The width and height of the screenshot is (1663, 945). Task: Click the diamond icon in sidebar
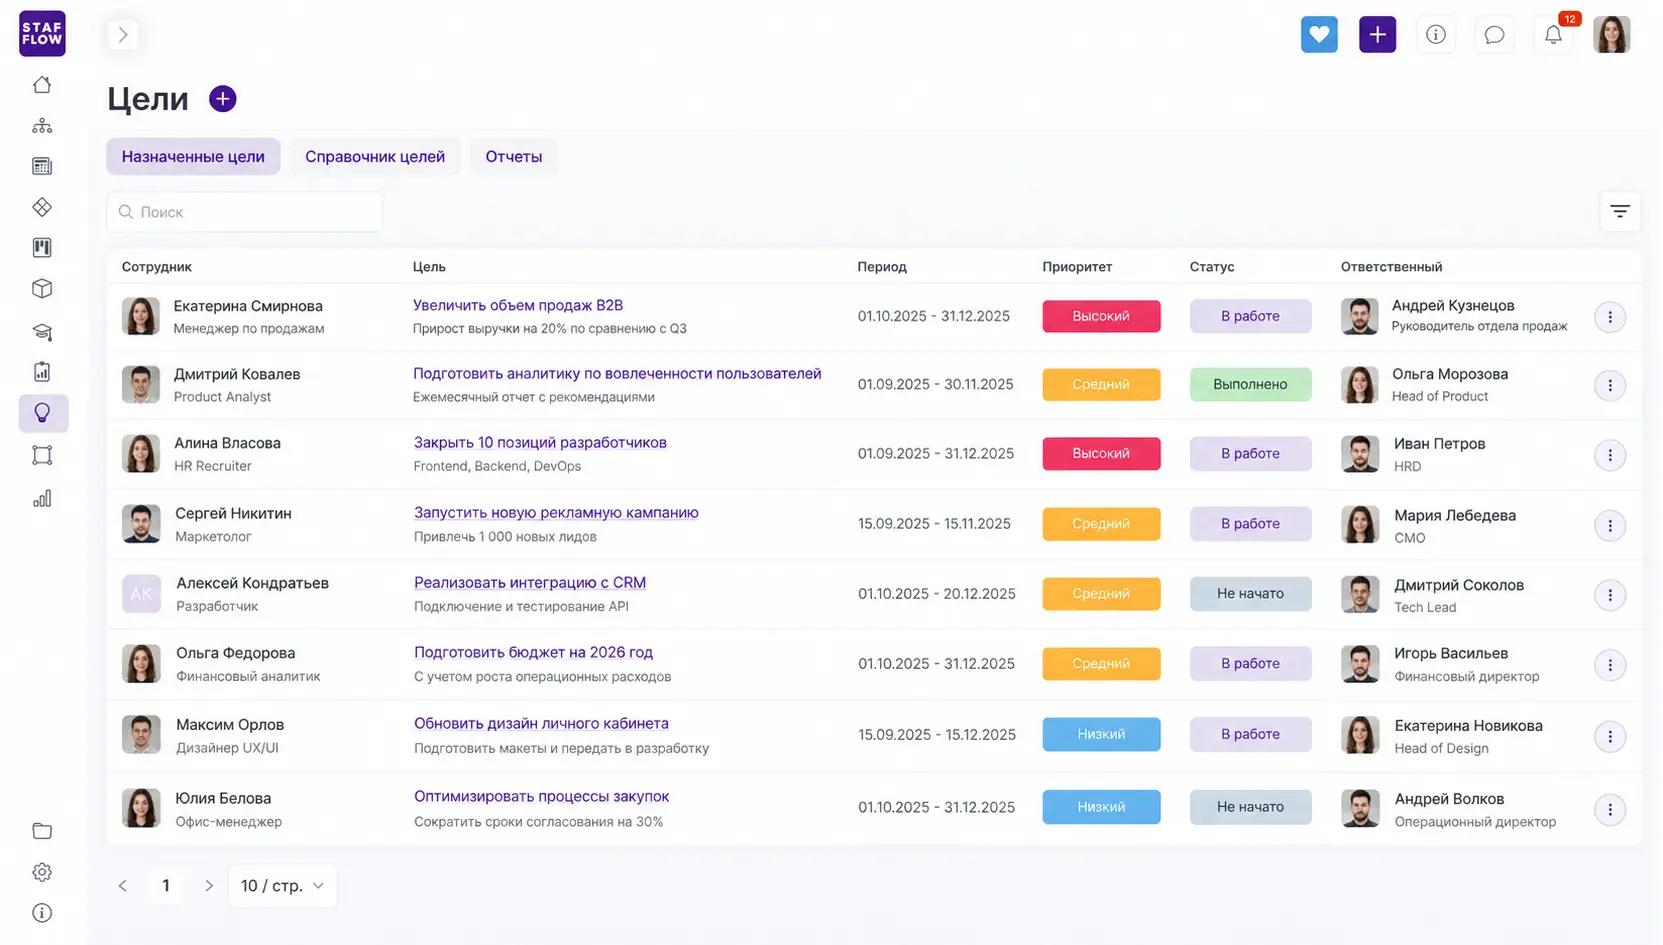coord(42,207)
